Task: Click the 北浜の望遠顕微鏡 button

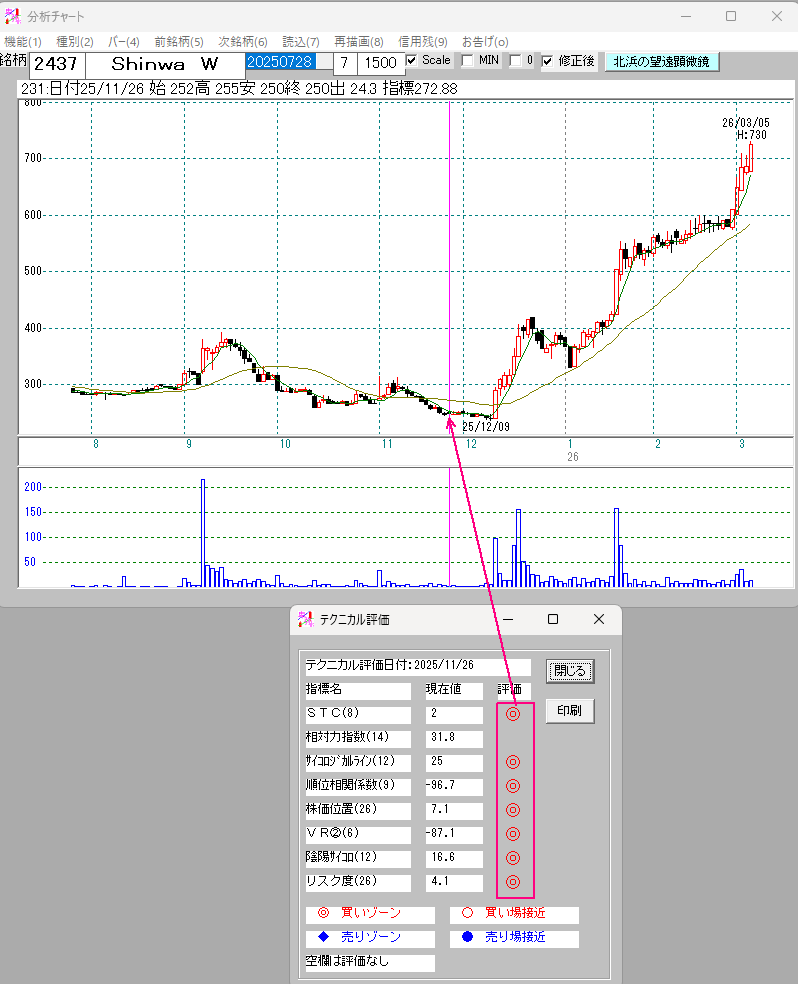Action: 661,62
